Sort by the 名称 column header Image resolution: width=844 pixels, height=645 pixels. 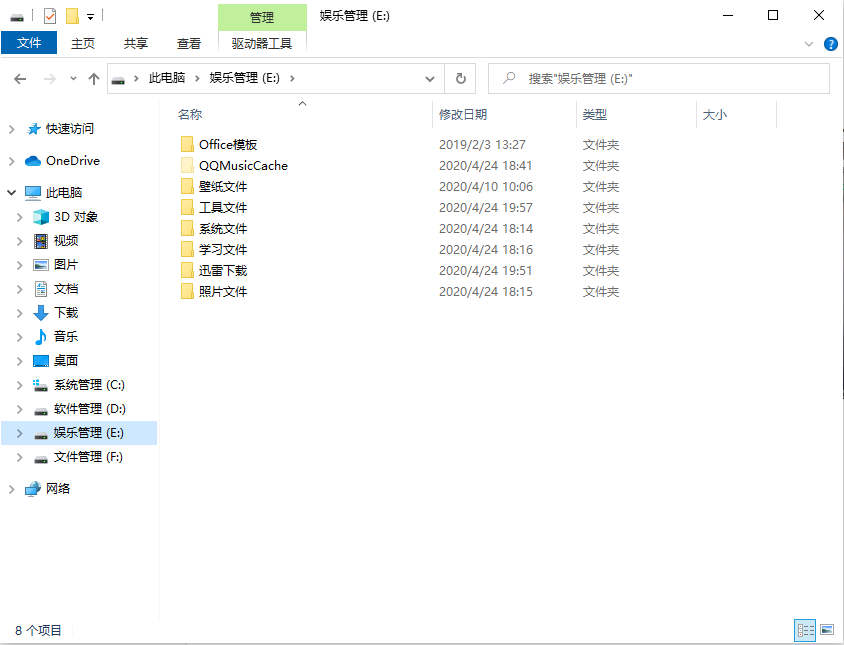[x=190, y=115]
